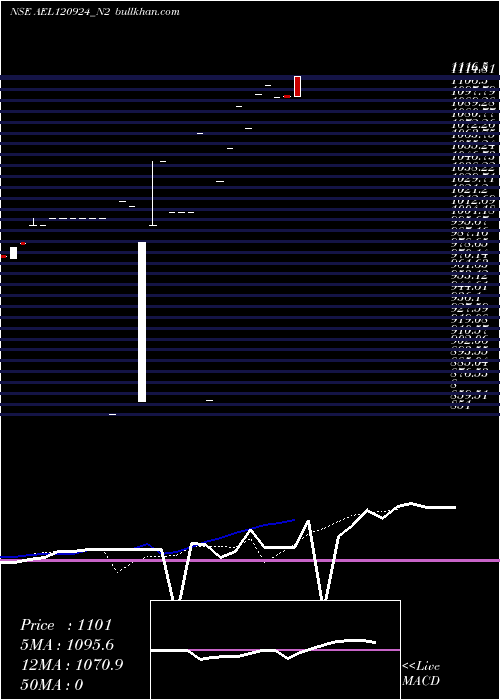The image size is (500, 700).
Task: Select the 50MA : 0 value
Action: coord(52,685)
